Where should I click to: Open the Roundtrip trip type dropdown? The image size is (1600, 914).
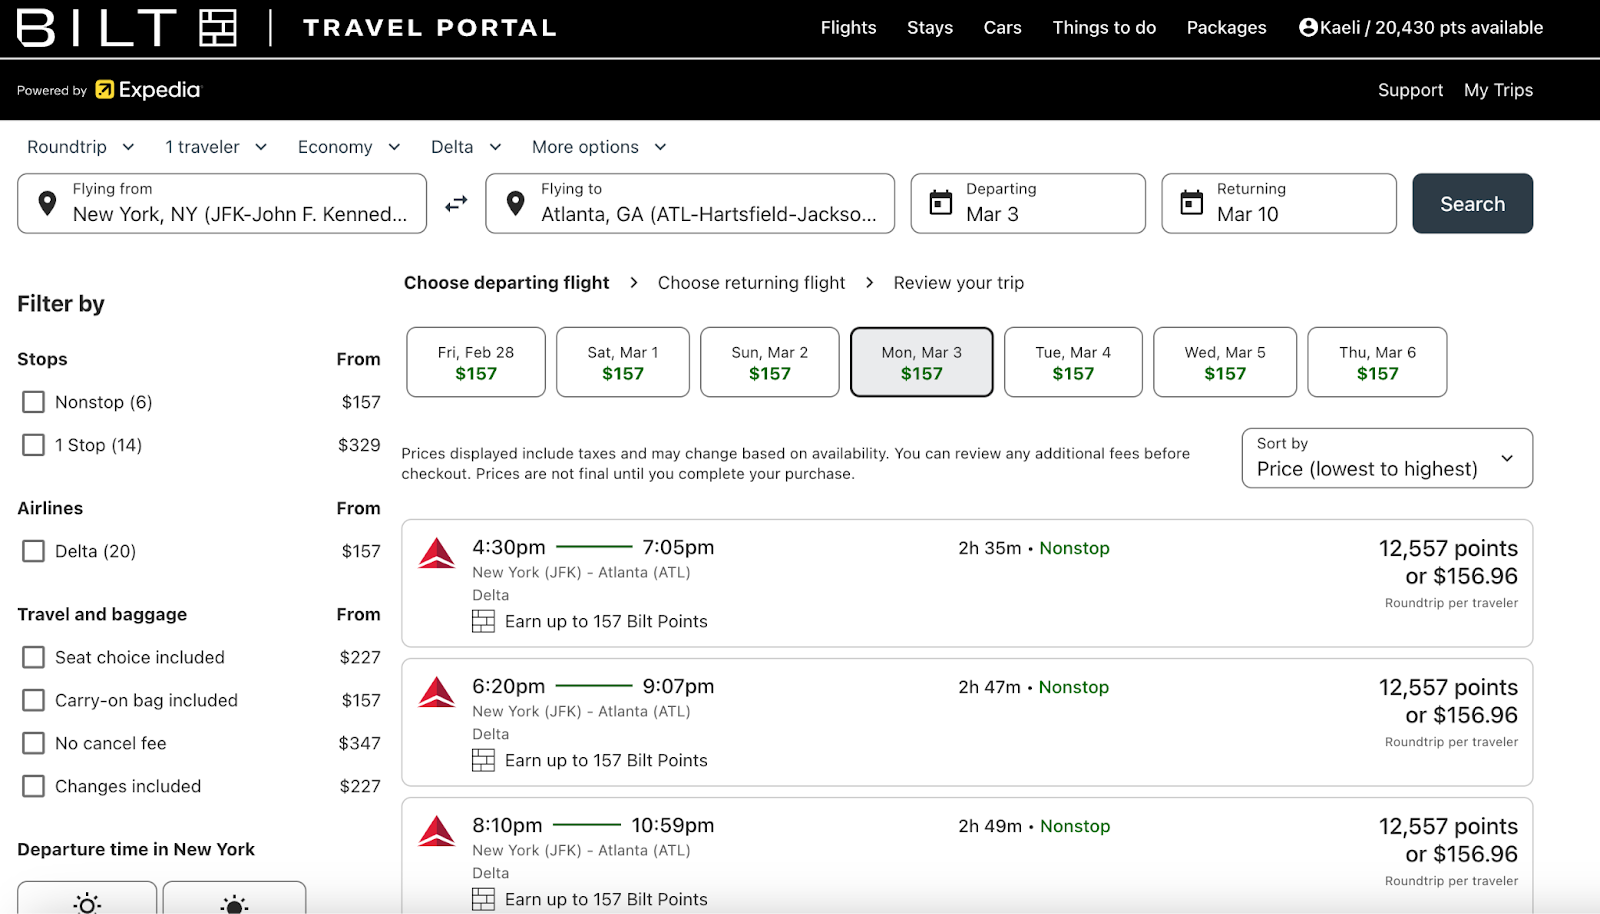80,147
